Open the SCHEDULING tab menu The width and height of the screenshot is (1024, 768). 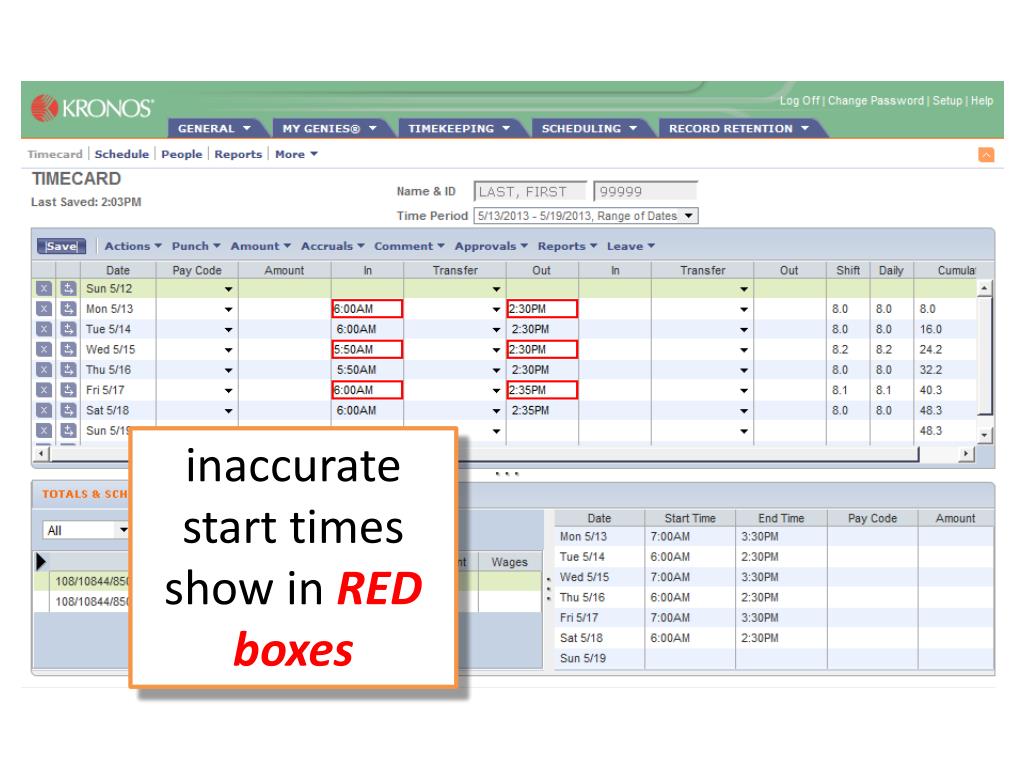(588, 129)
